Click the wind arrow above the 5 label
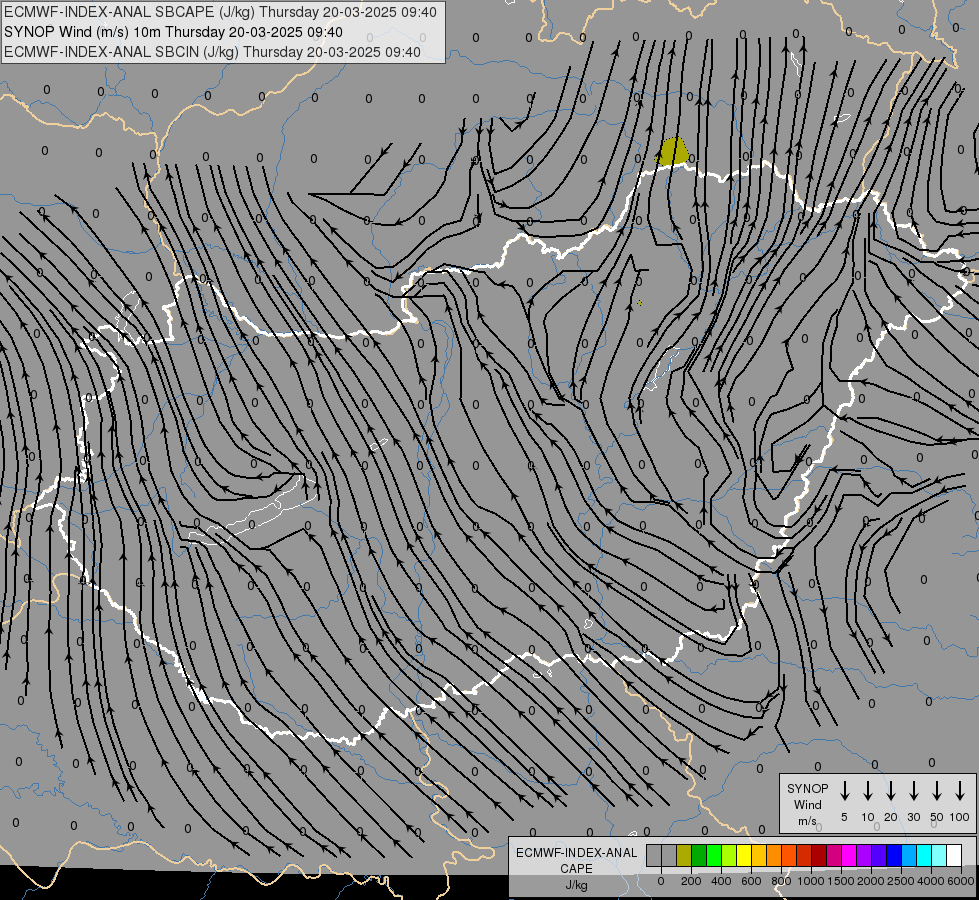Screen dimensions: 979x900 (x=844, y=791)
